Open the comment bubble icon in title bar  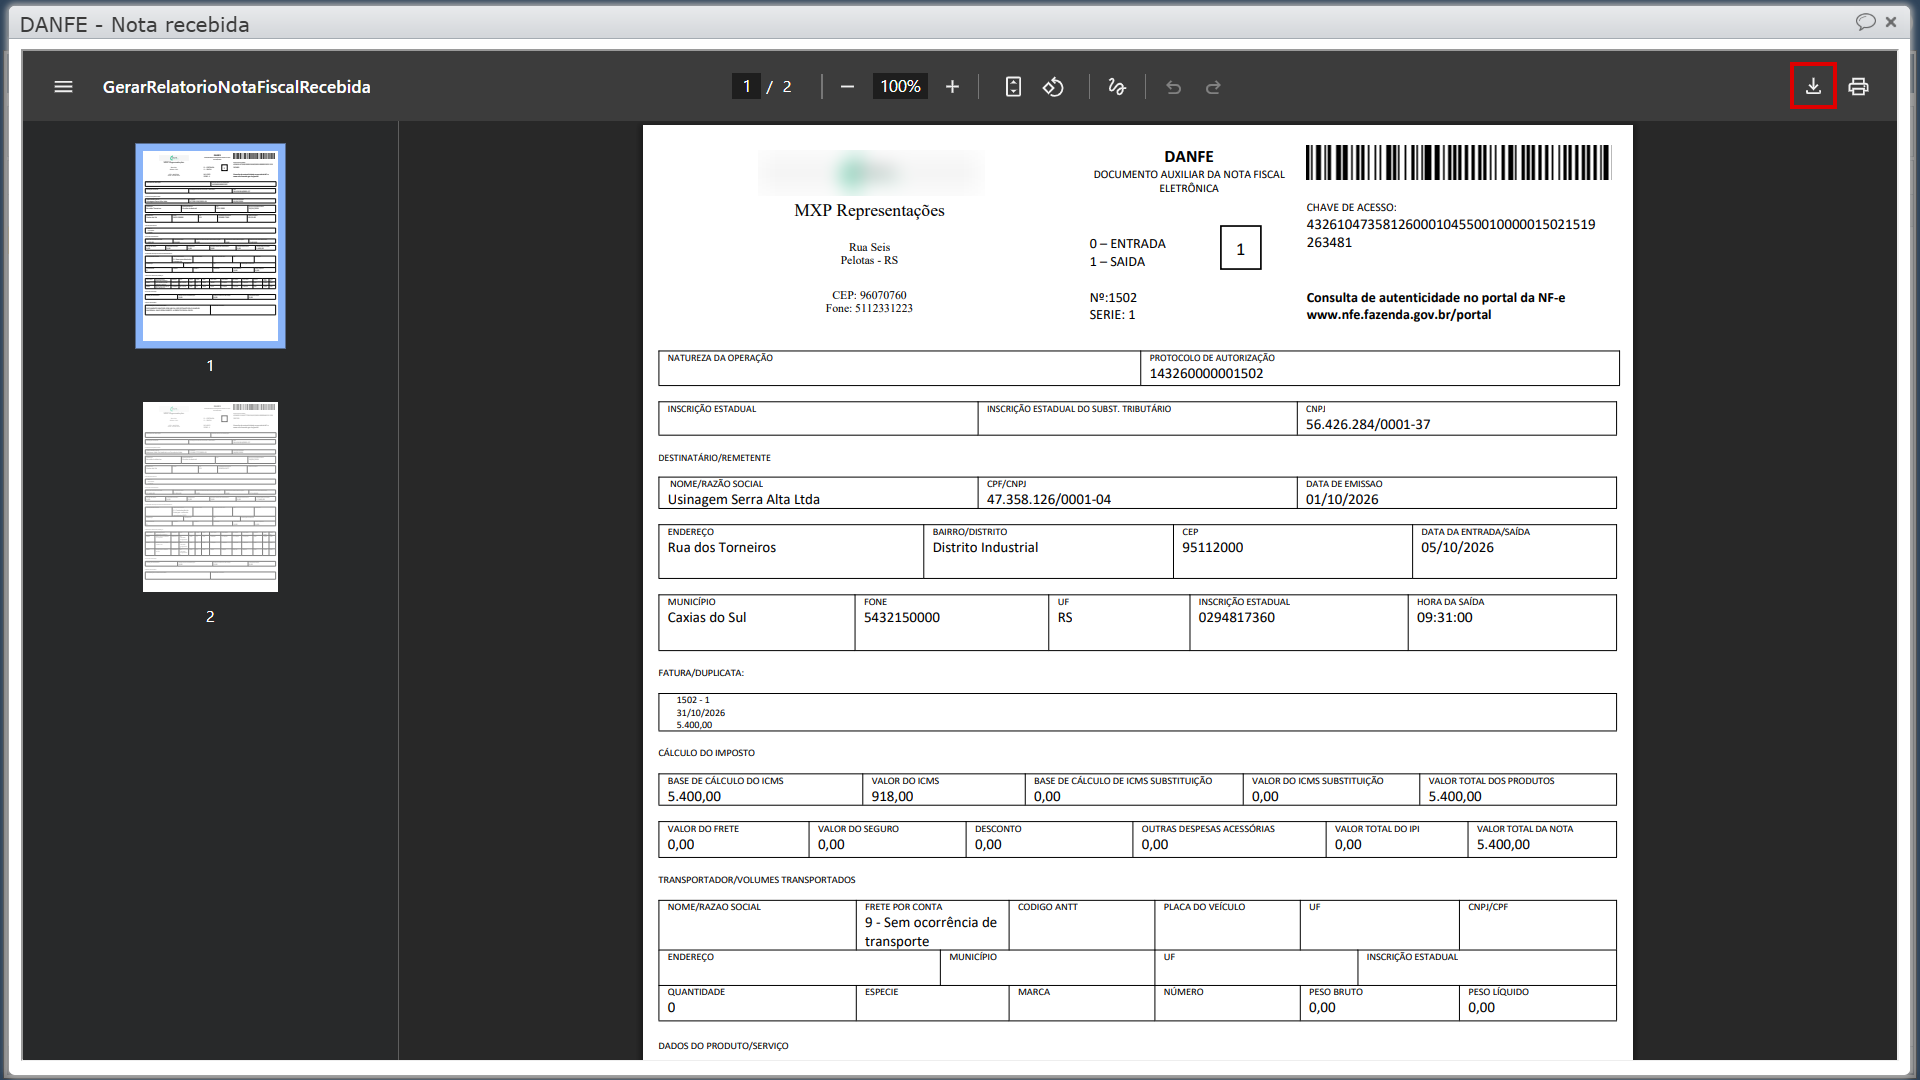[1865, 22]
